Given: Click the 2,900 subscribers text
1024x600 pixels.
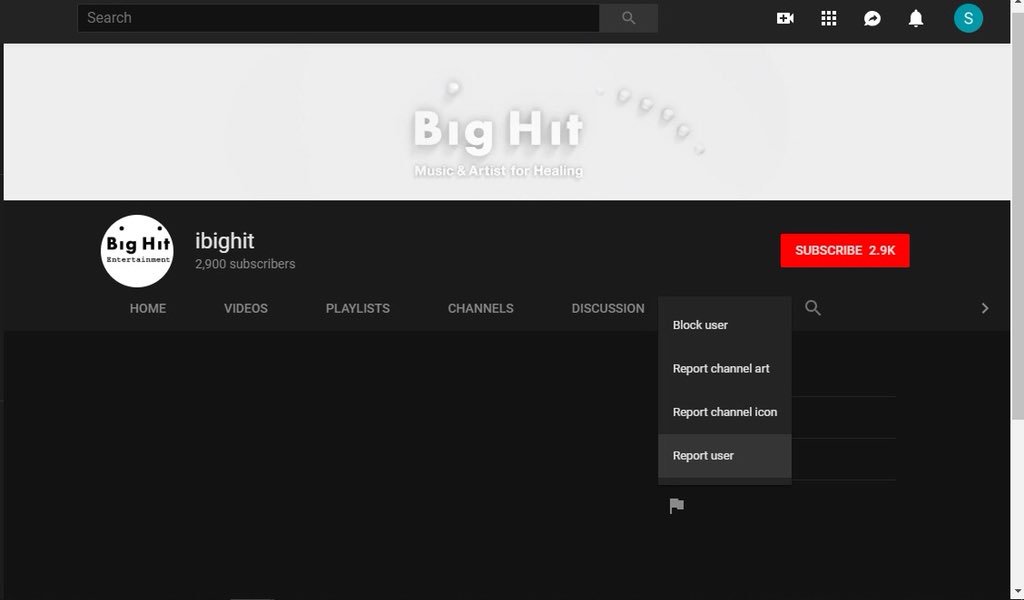Looking at the screenshot, I should (245, 264).
